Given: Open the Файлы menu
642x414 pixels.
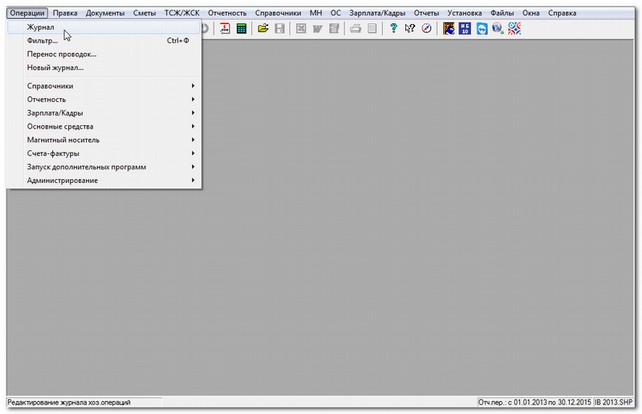Looking at the screenshot, I should coord(502,13).
